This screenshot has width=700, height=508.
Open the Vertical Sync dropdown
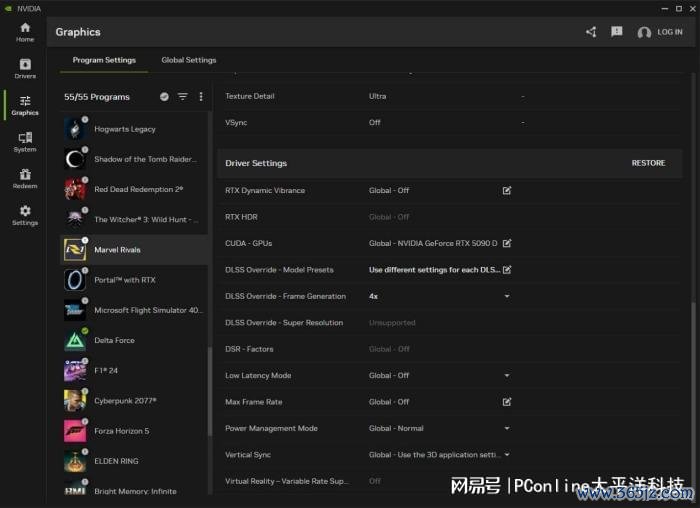[x=507, y=454]
